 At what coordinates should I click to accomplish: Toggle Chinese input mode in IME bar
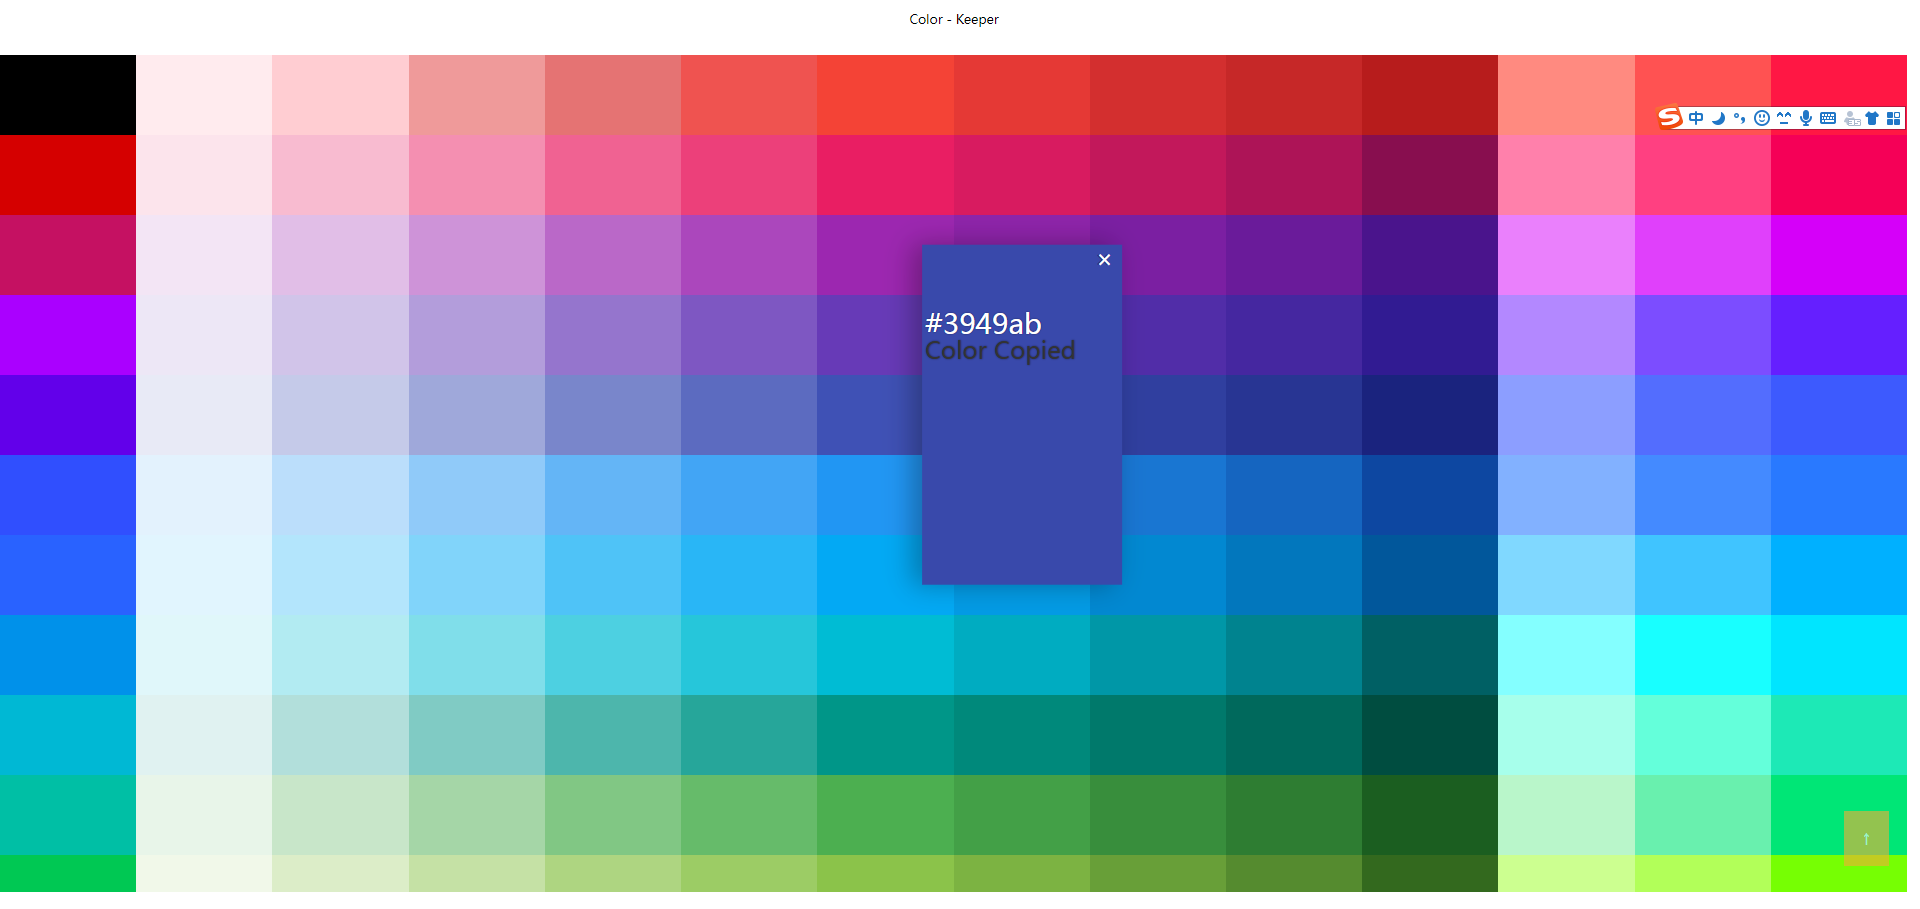tap(1696, 118)
